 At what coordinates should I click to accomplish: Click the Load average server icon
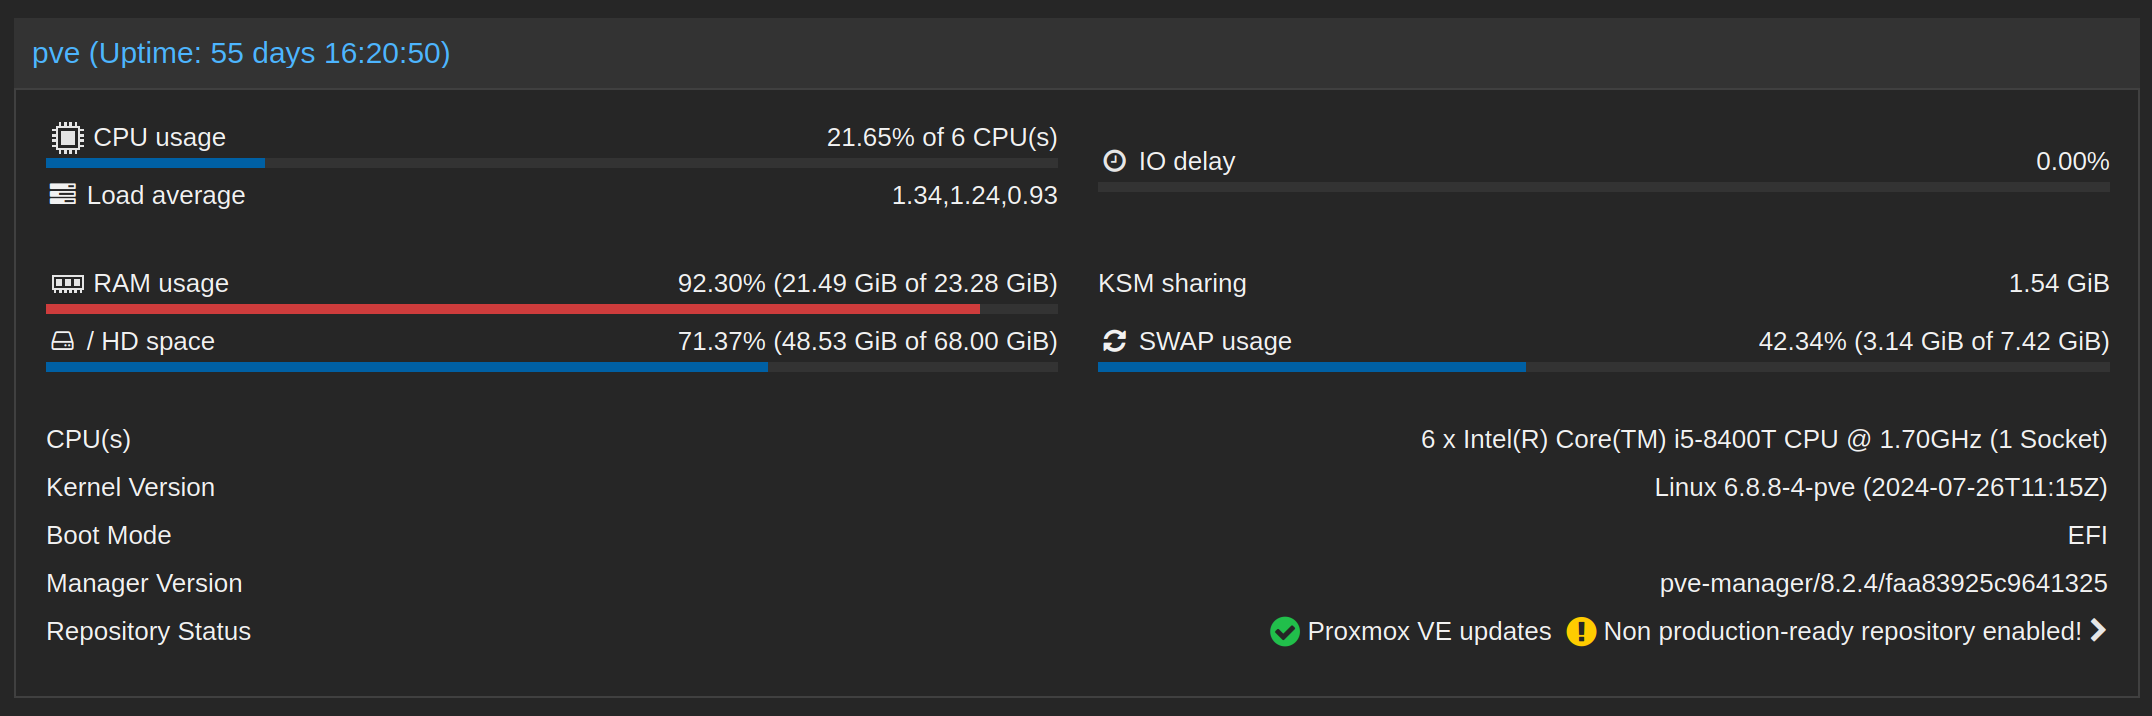63,194
